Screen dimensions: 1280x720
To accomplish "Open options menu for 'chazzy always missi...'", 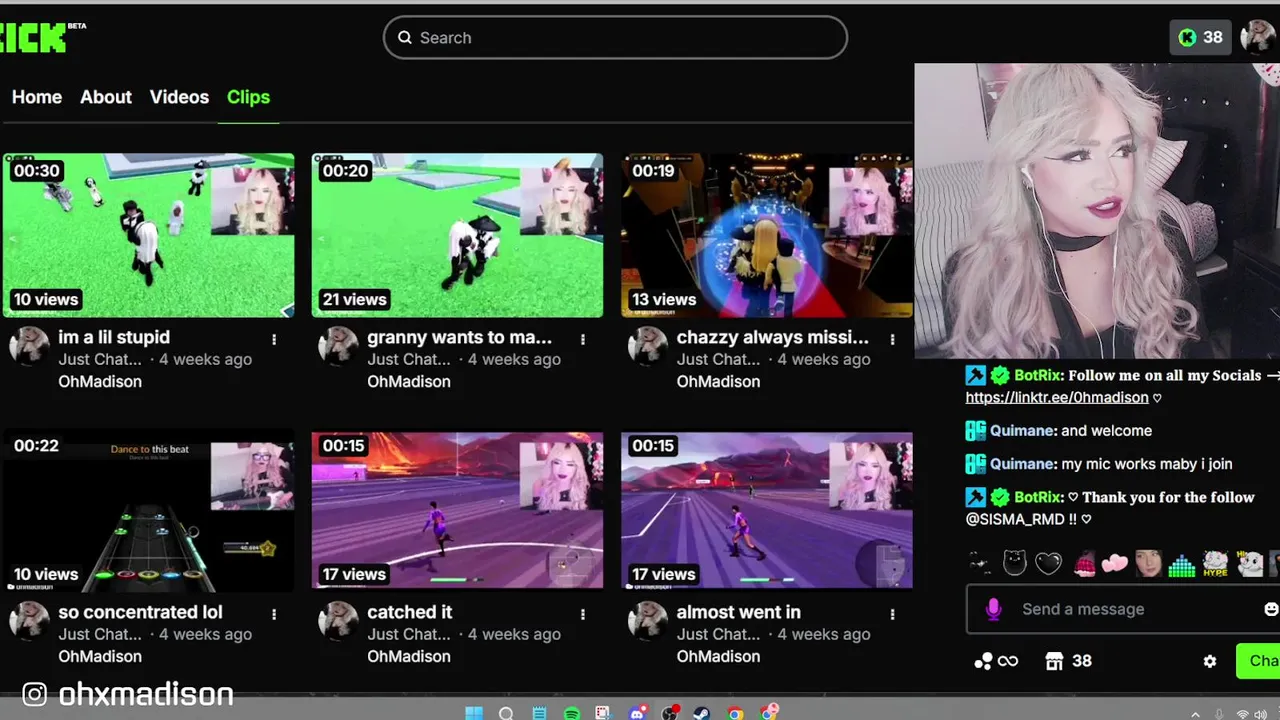I will coord(892,339).
